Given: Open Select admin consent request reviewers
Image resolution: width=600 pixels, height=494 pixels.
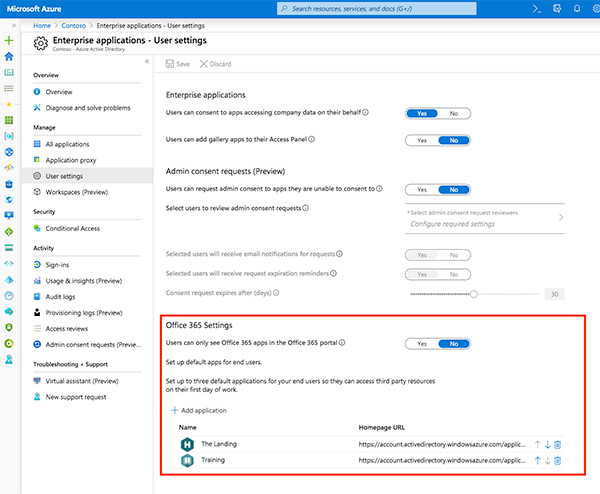Looking at the screenshot, I should 484,218.
